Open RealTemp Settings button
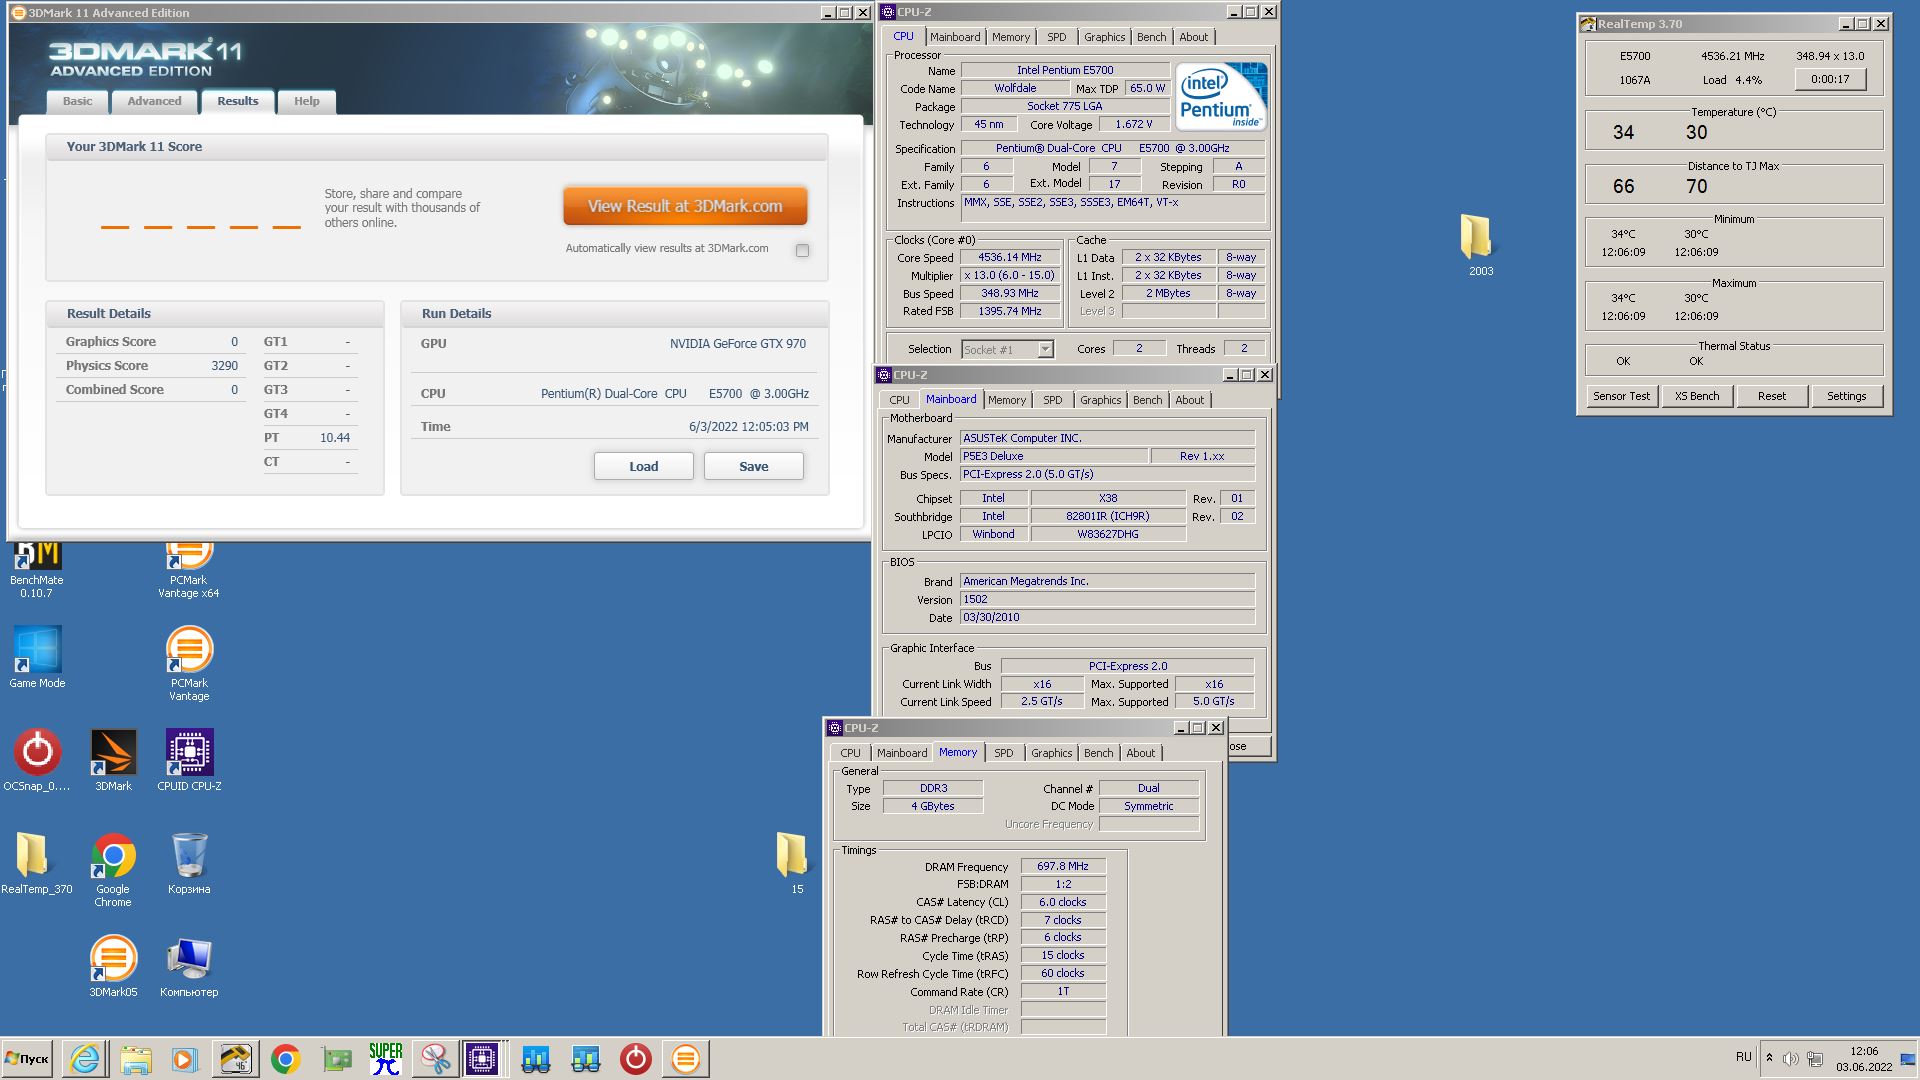The height and width of the screenshot is (1080, 1920). pyautogui.click(x=1846, y=396)
